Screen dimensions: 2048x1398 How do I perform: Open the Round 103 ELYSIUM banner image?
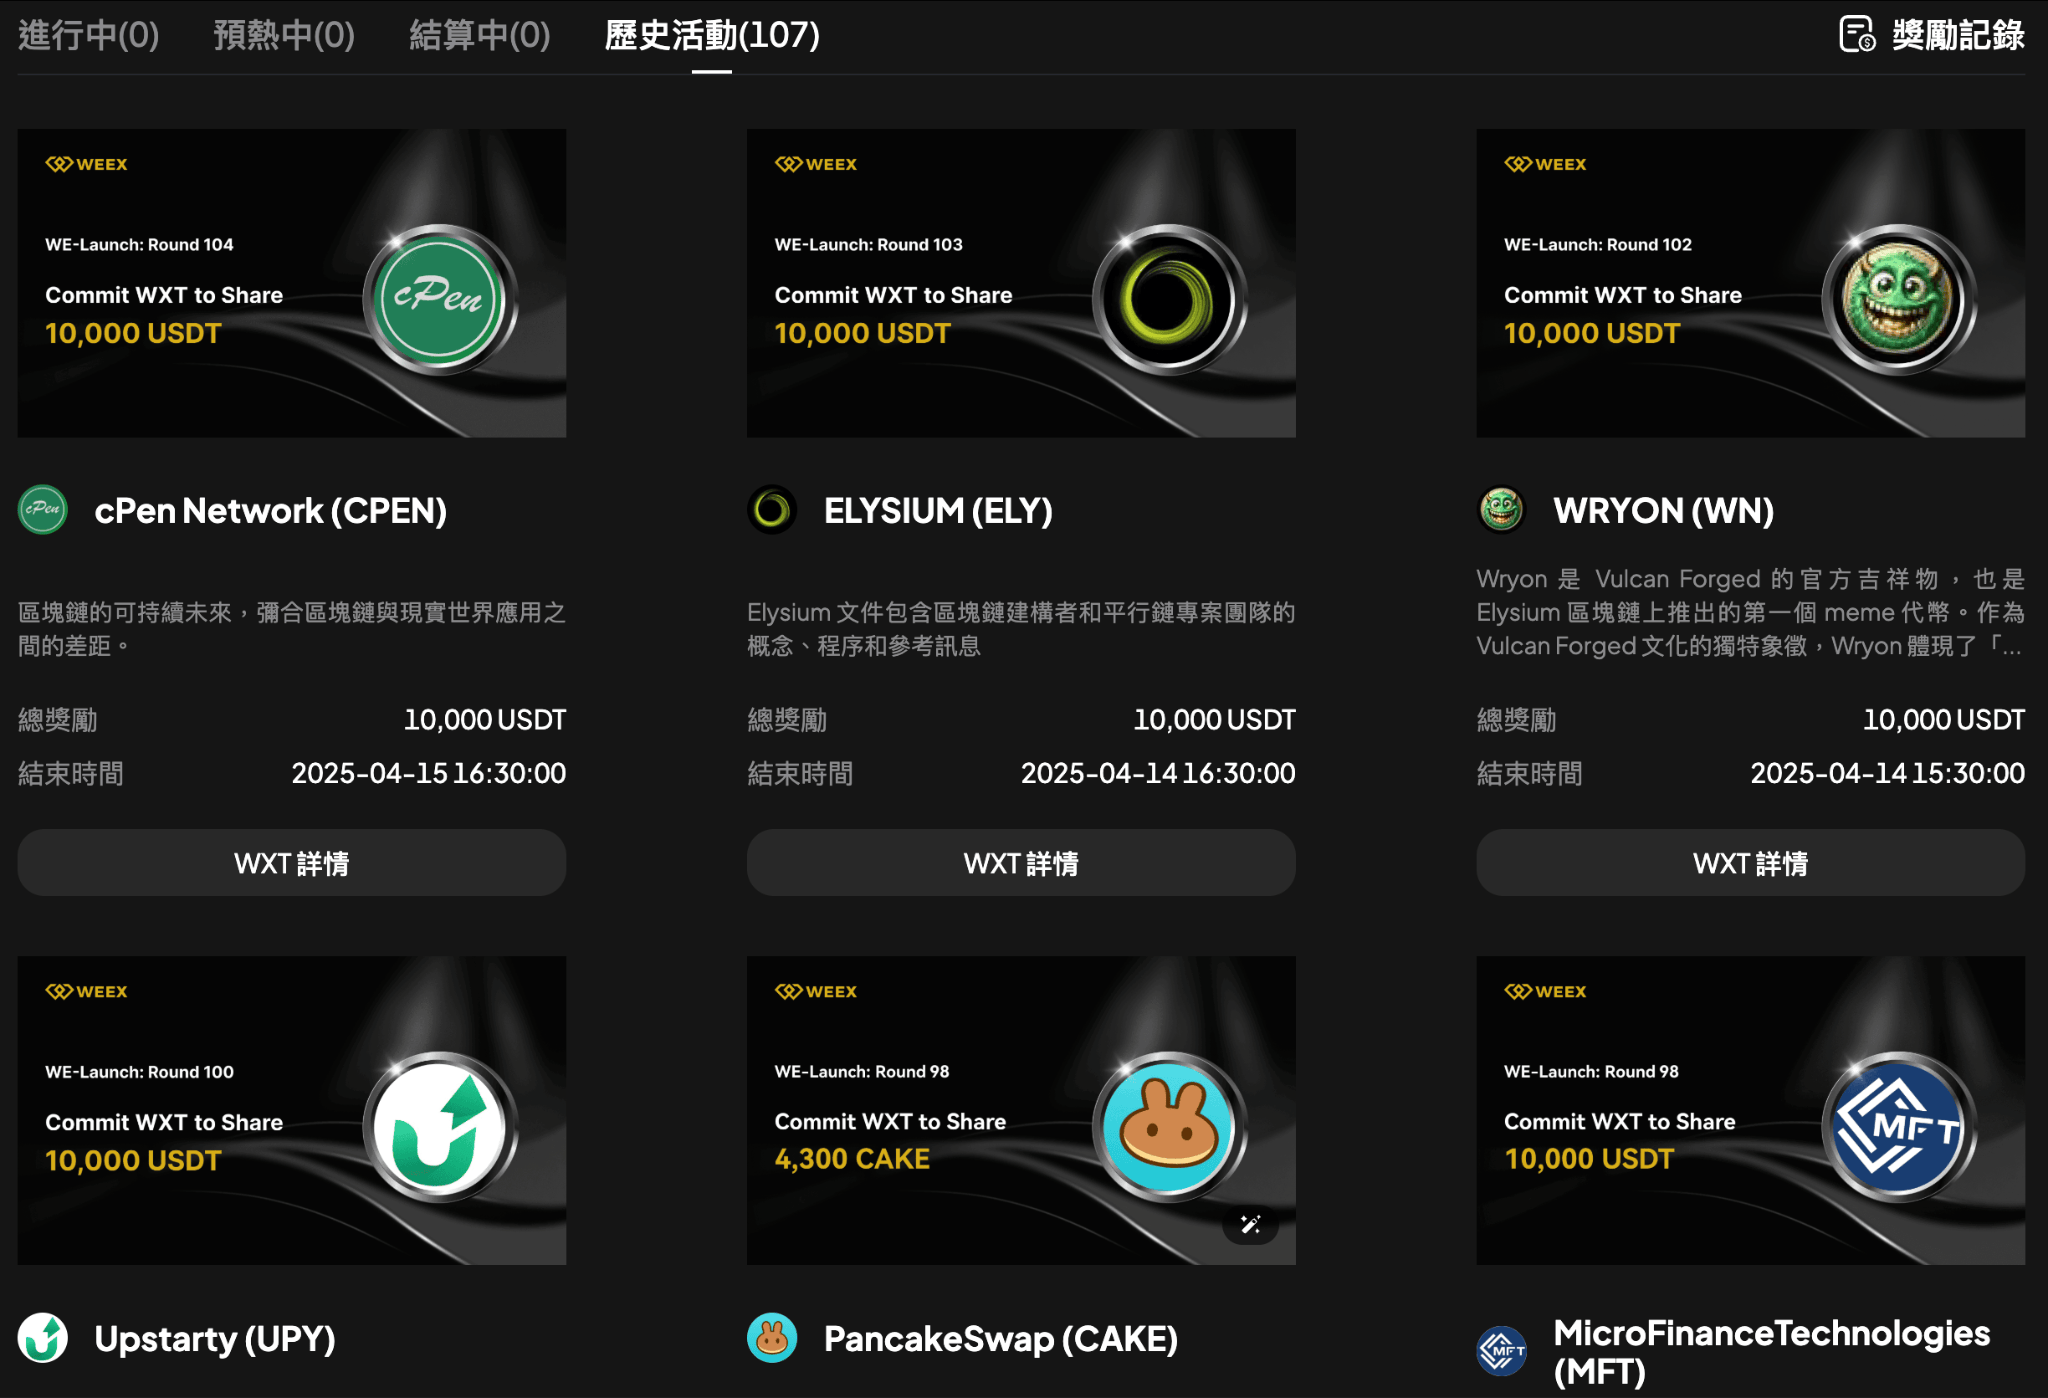1020,283
